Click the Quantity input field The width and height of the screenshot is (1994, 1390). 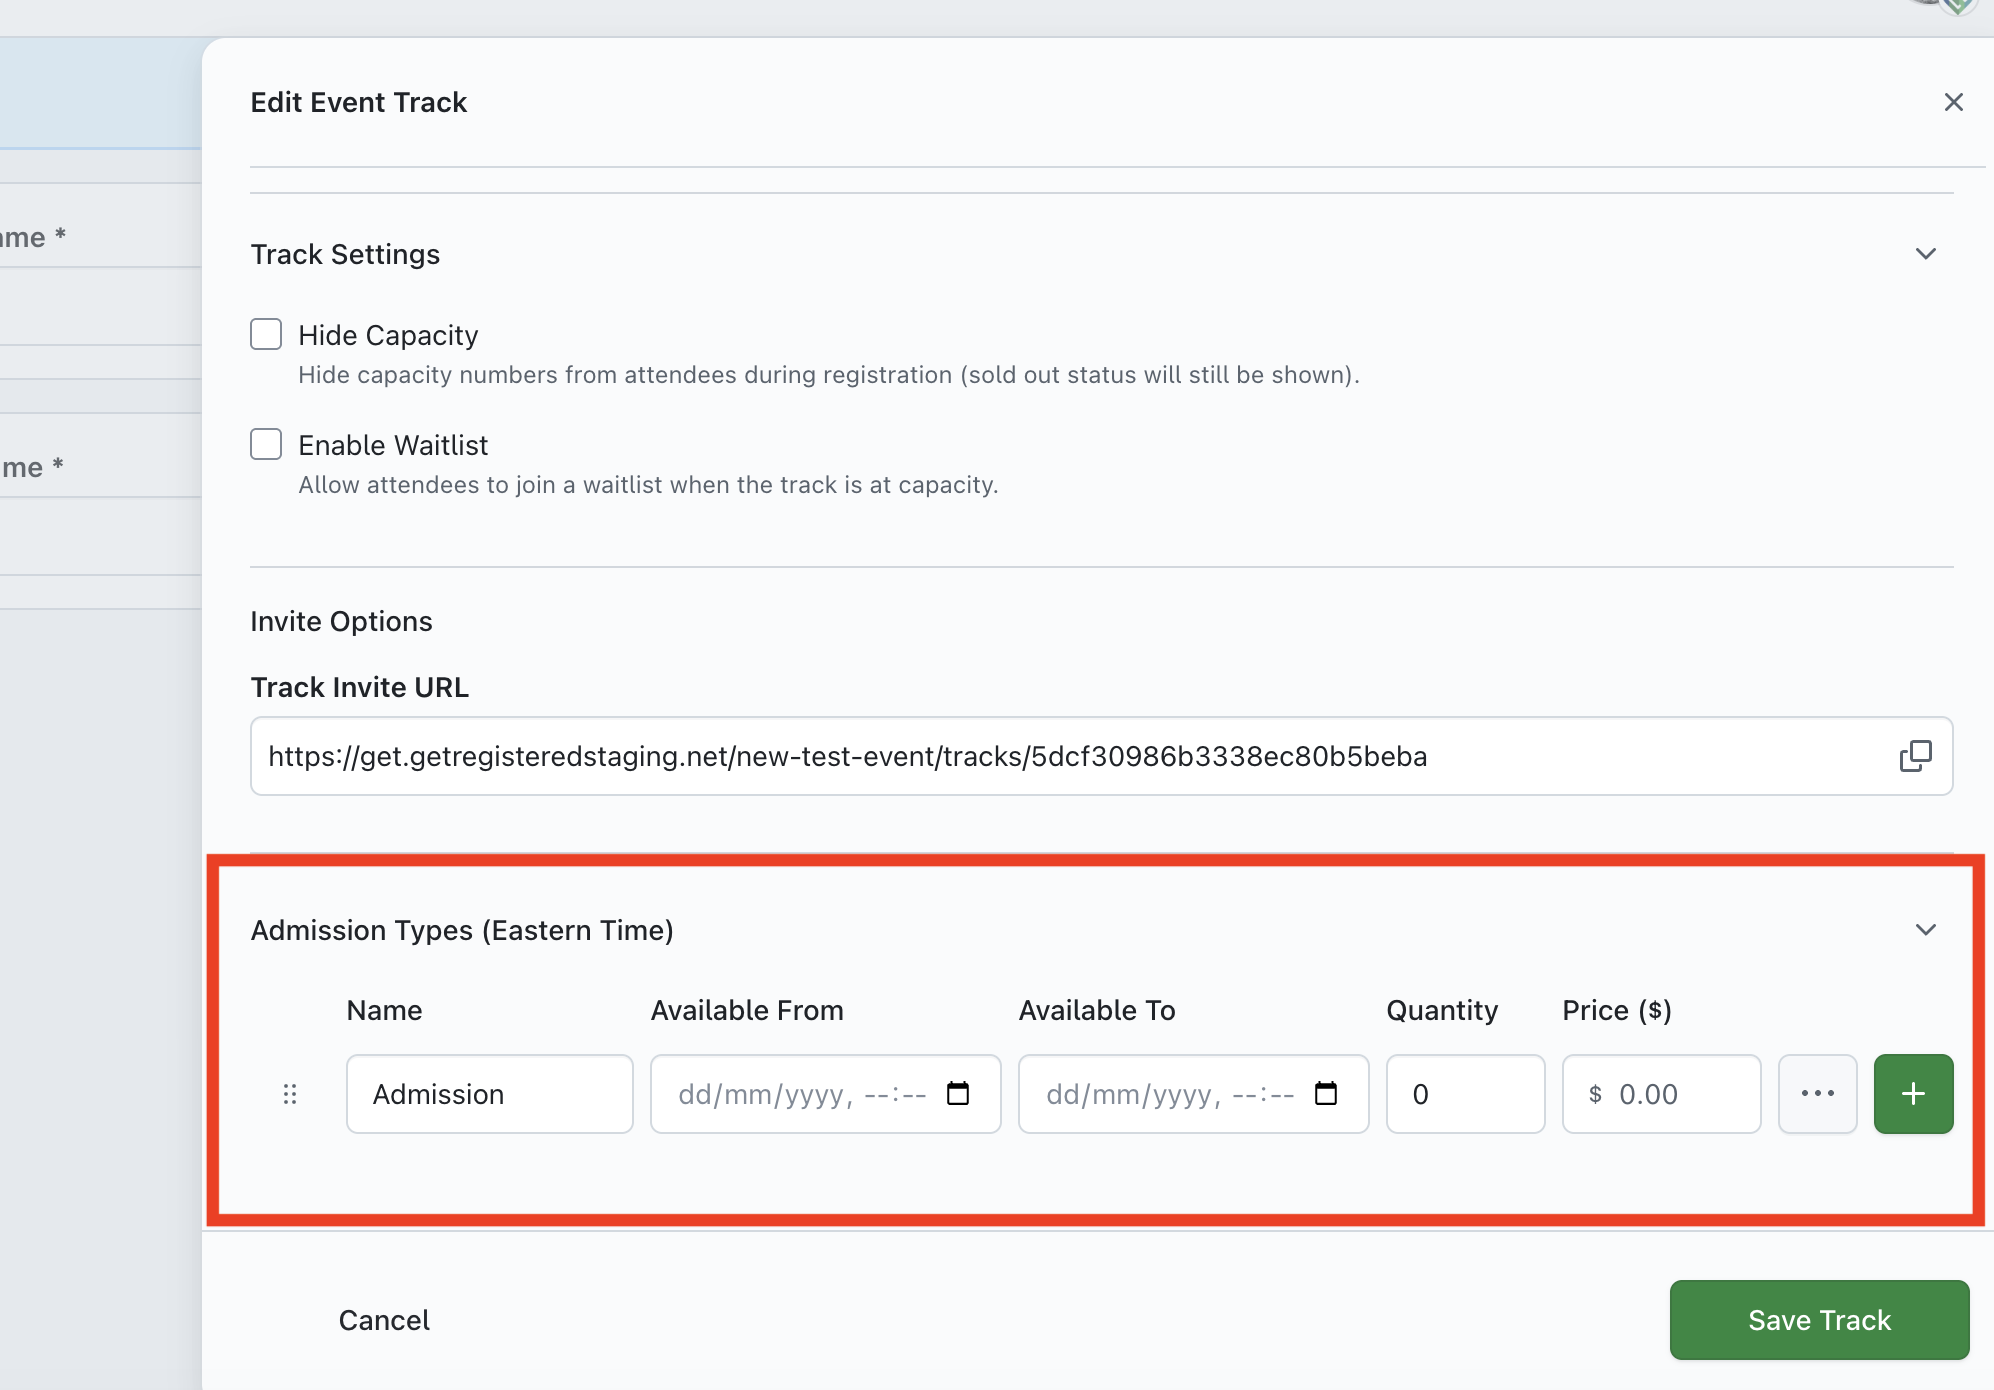pos(1465,1094)
